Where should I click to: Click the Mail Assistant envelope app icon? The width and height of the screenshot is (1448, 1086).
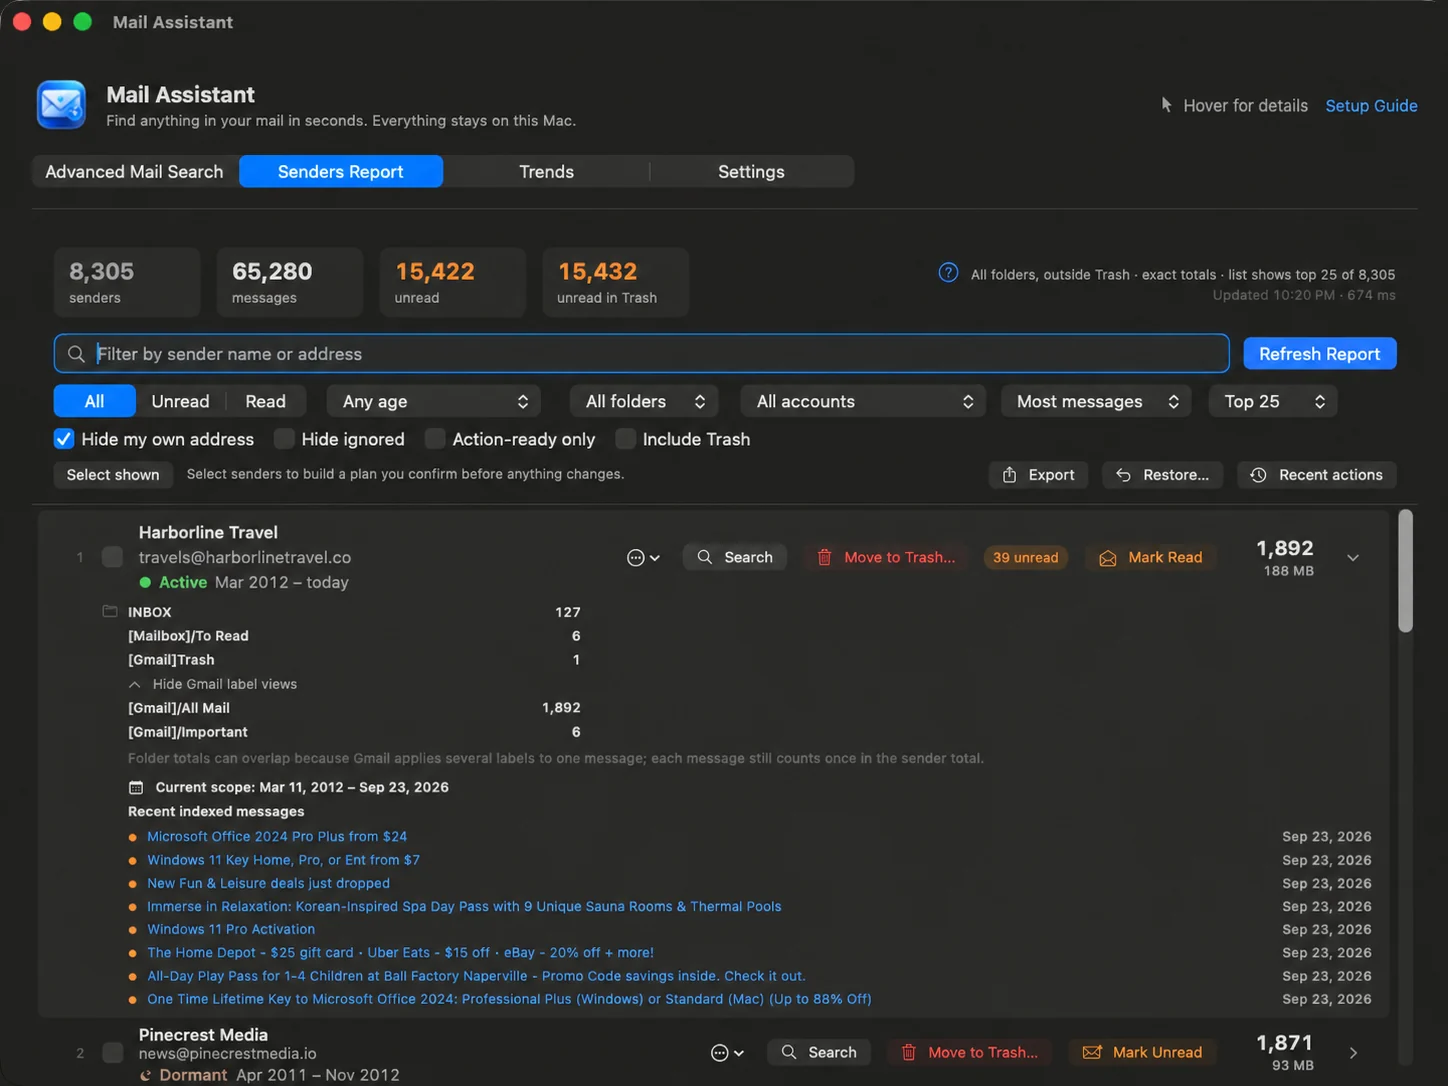(x=61, y=105)
